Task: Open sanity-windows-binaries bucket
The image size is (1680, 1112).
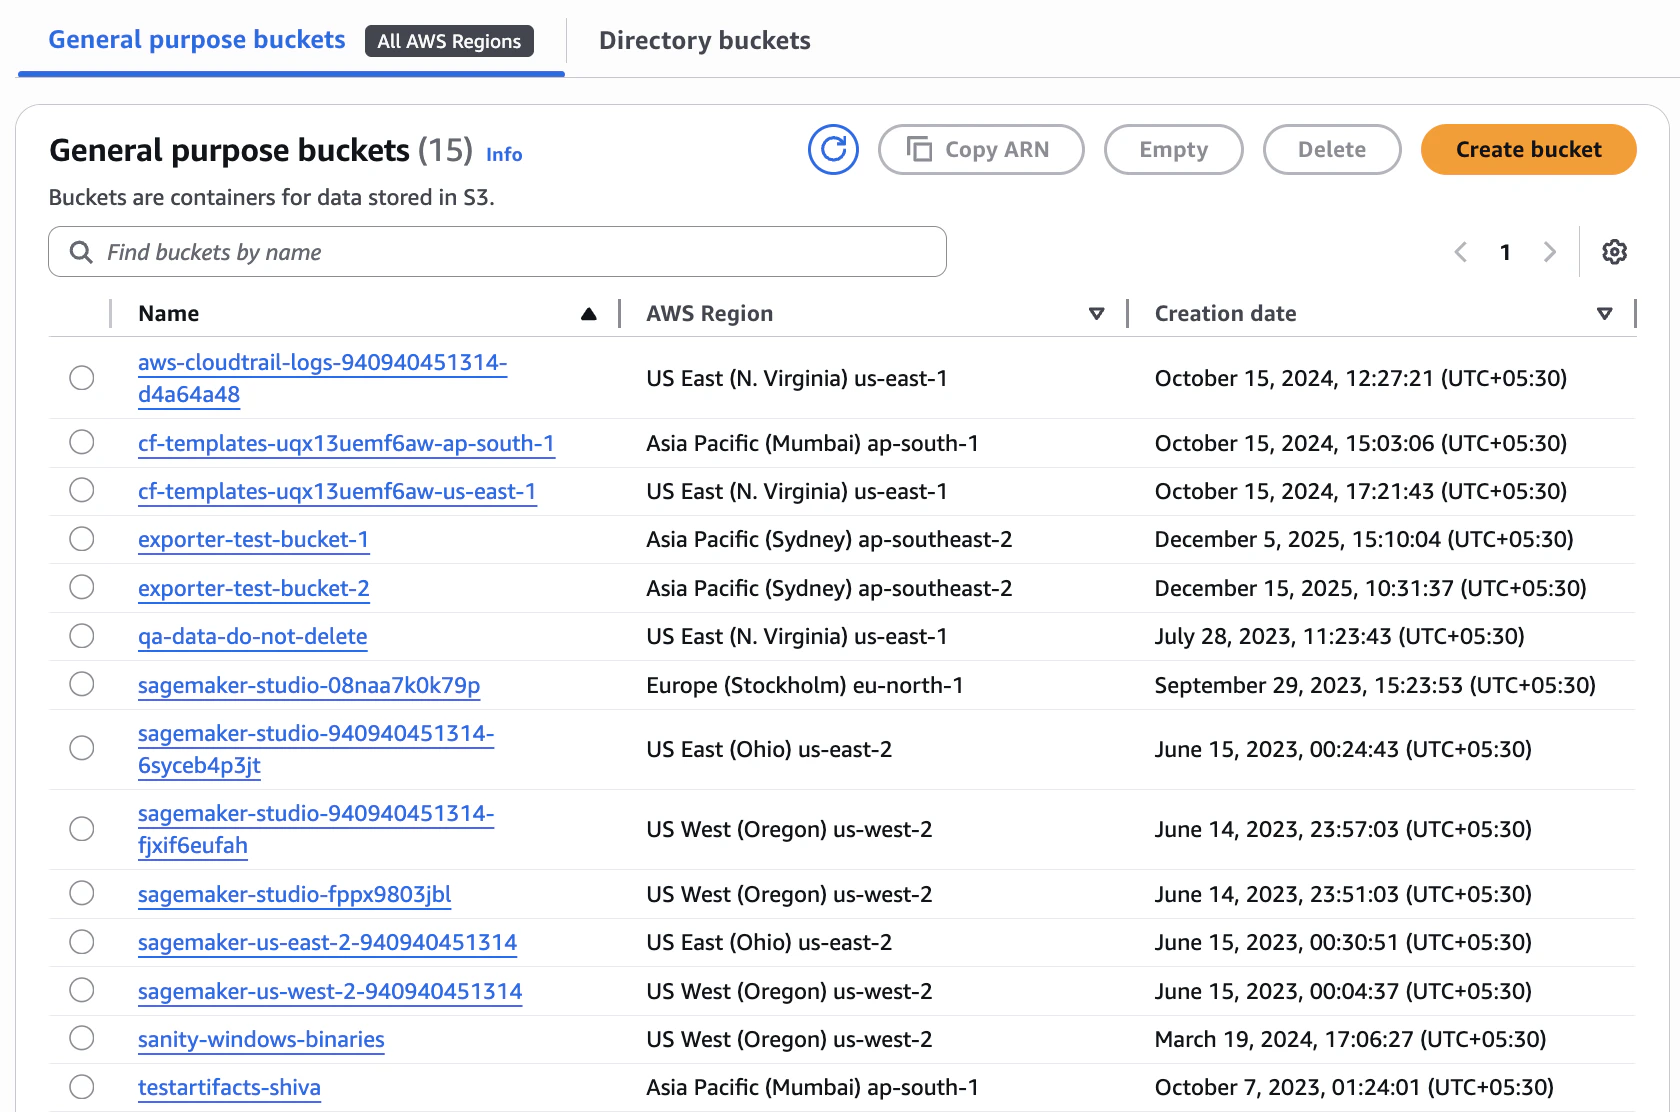Action: [x=261, y=1039]
